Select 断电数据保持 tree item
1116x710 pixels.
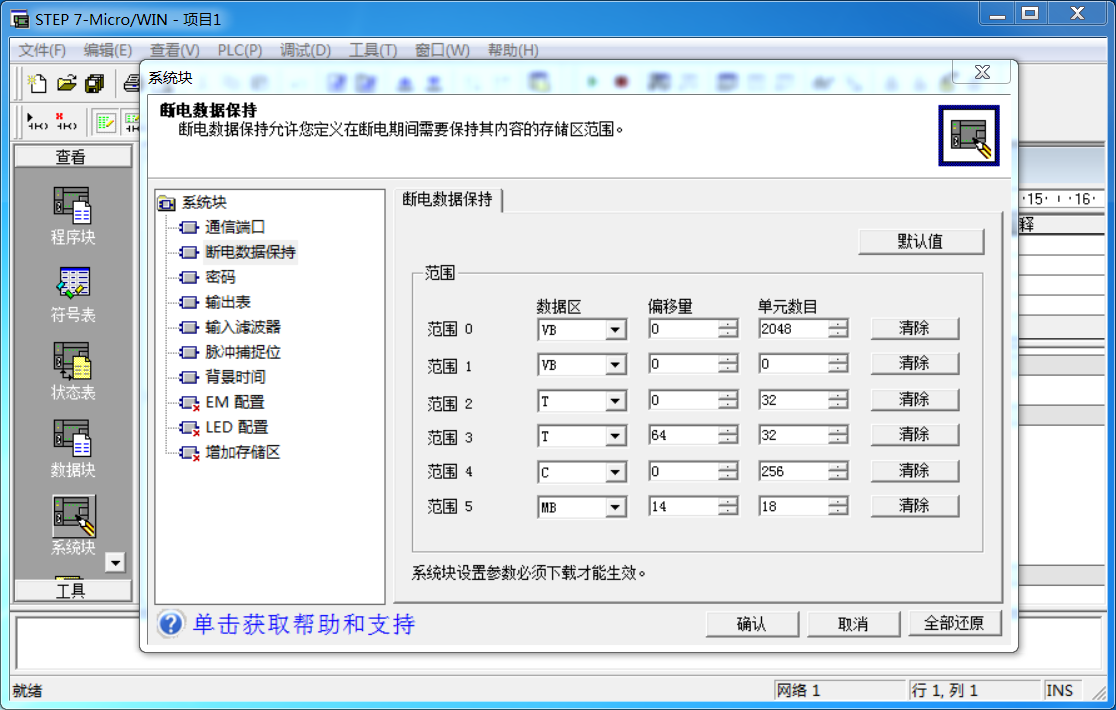pyautogui.click(x=250, y=252)
